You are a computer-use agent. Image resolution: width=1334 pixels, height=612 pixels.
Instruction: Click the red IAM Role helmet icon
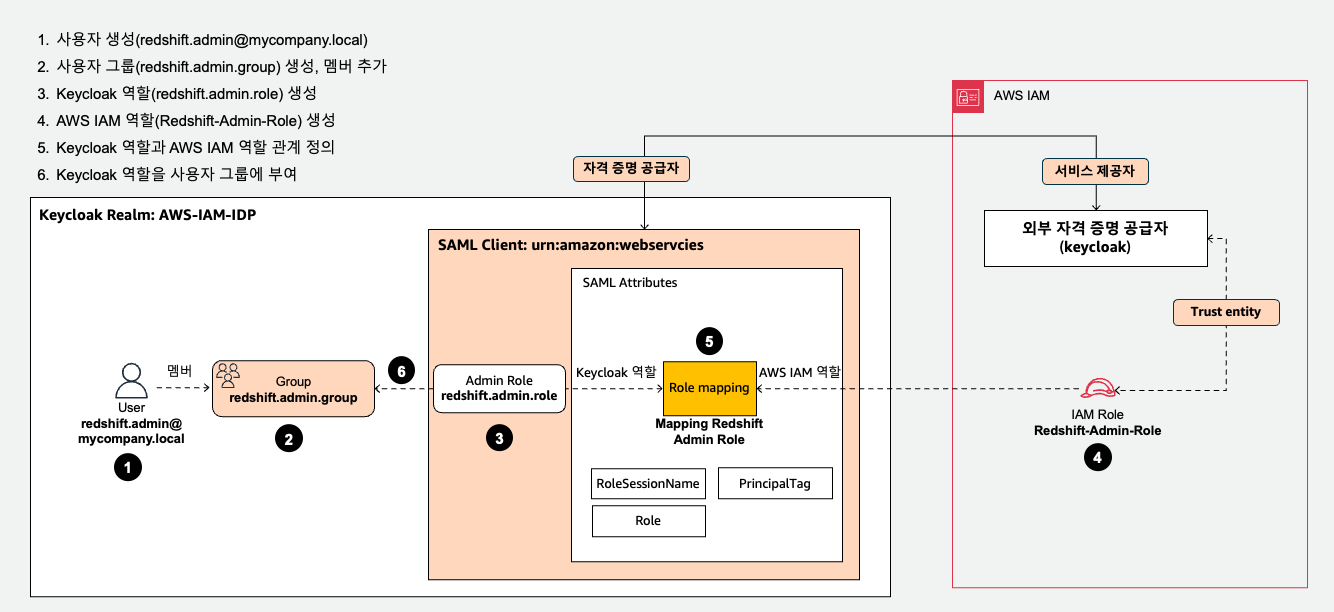(1098, 390)
